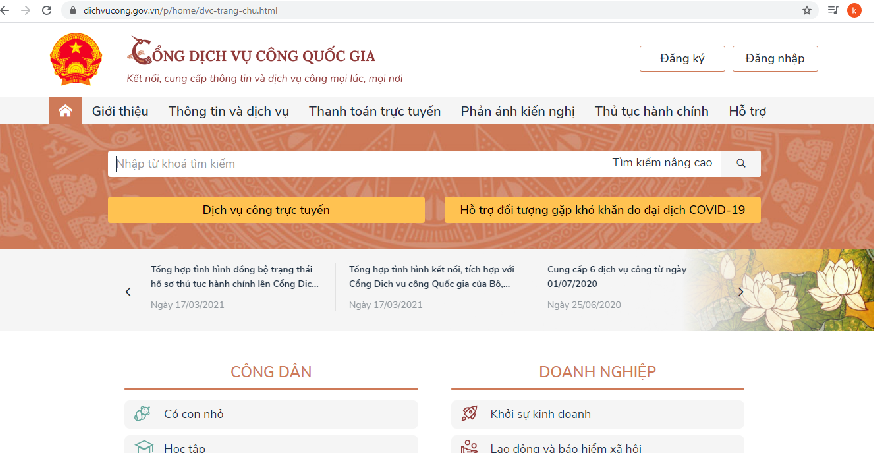The width and height of the screenshot is (874, 453).
Task: Open Thanh toán trực tuyến menu
Action: click(375, 111)
